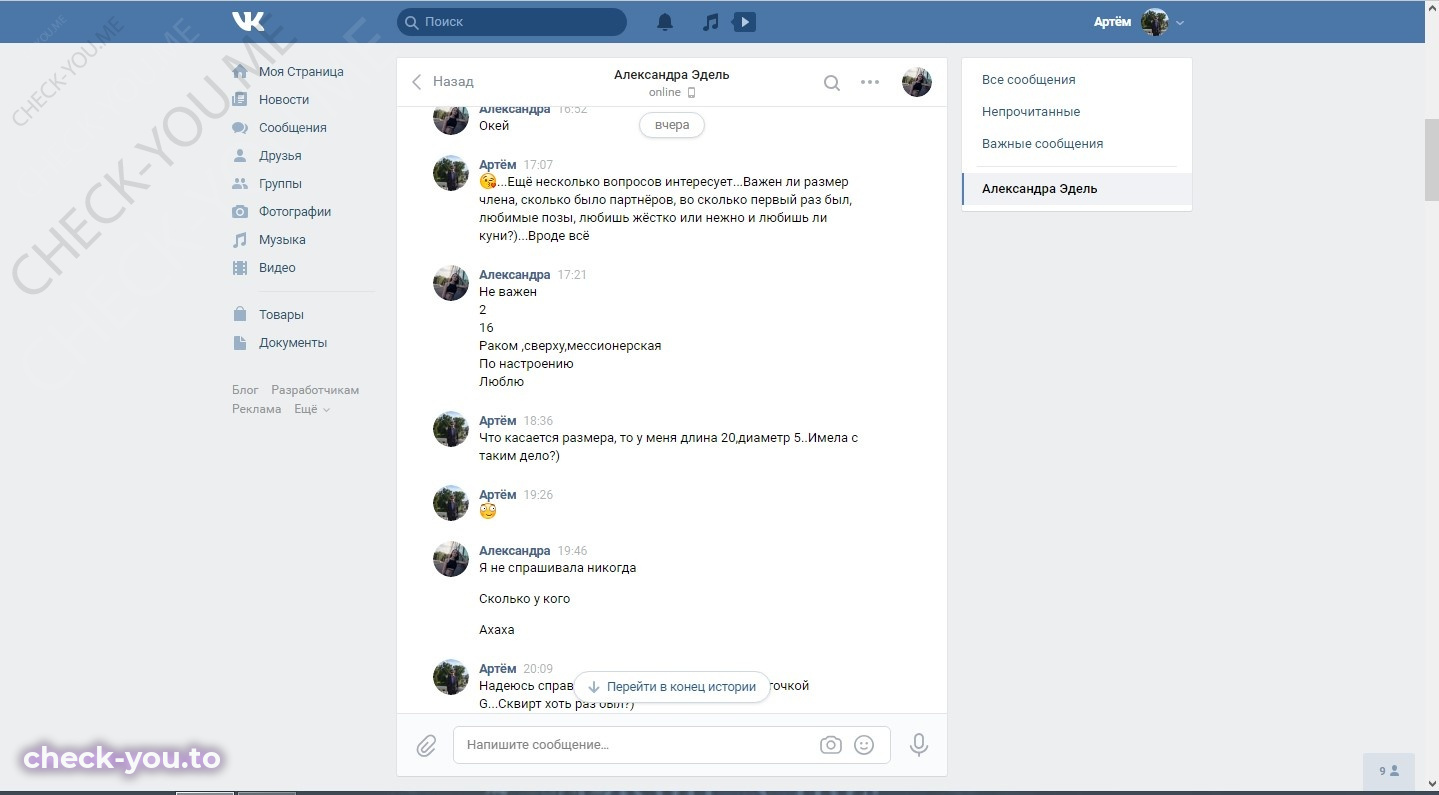Viewport: 1439px width, 795px height.
Task: Select the message text Окей
Action: 494,126
